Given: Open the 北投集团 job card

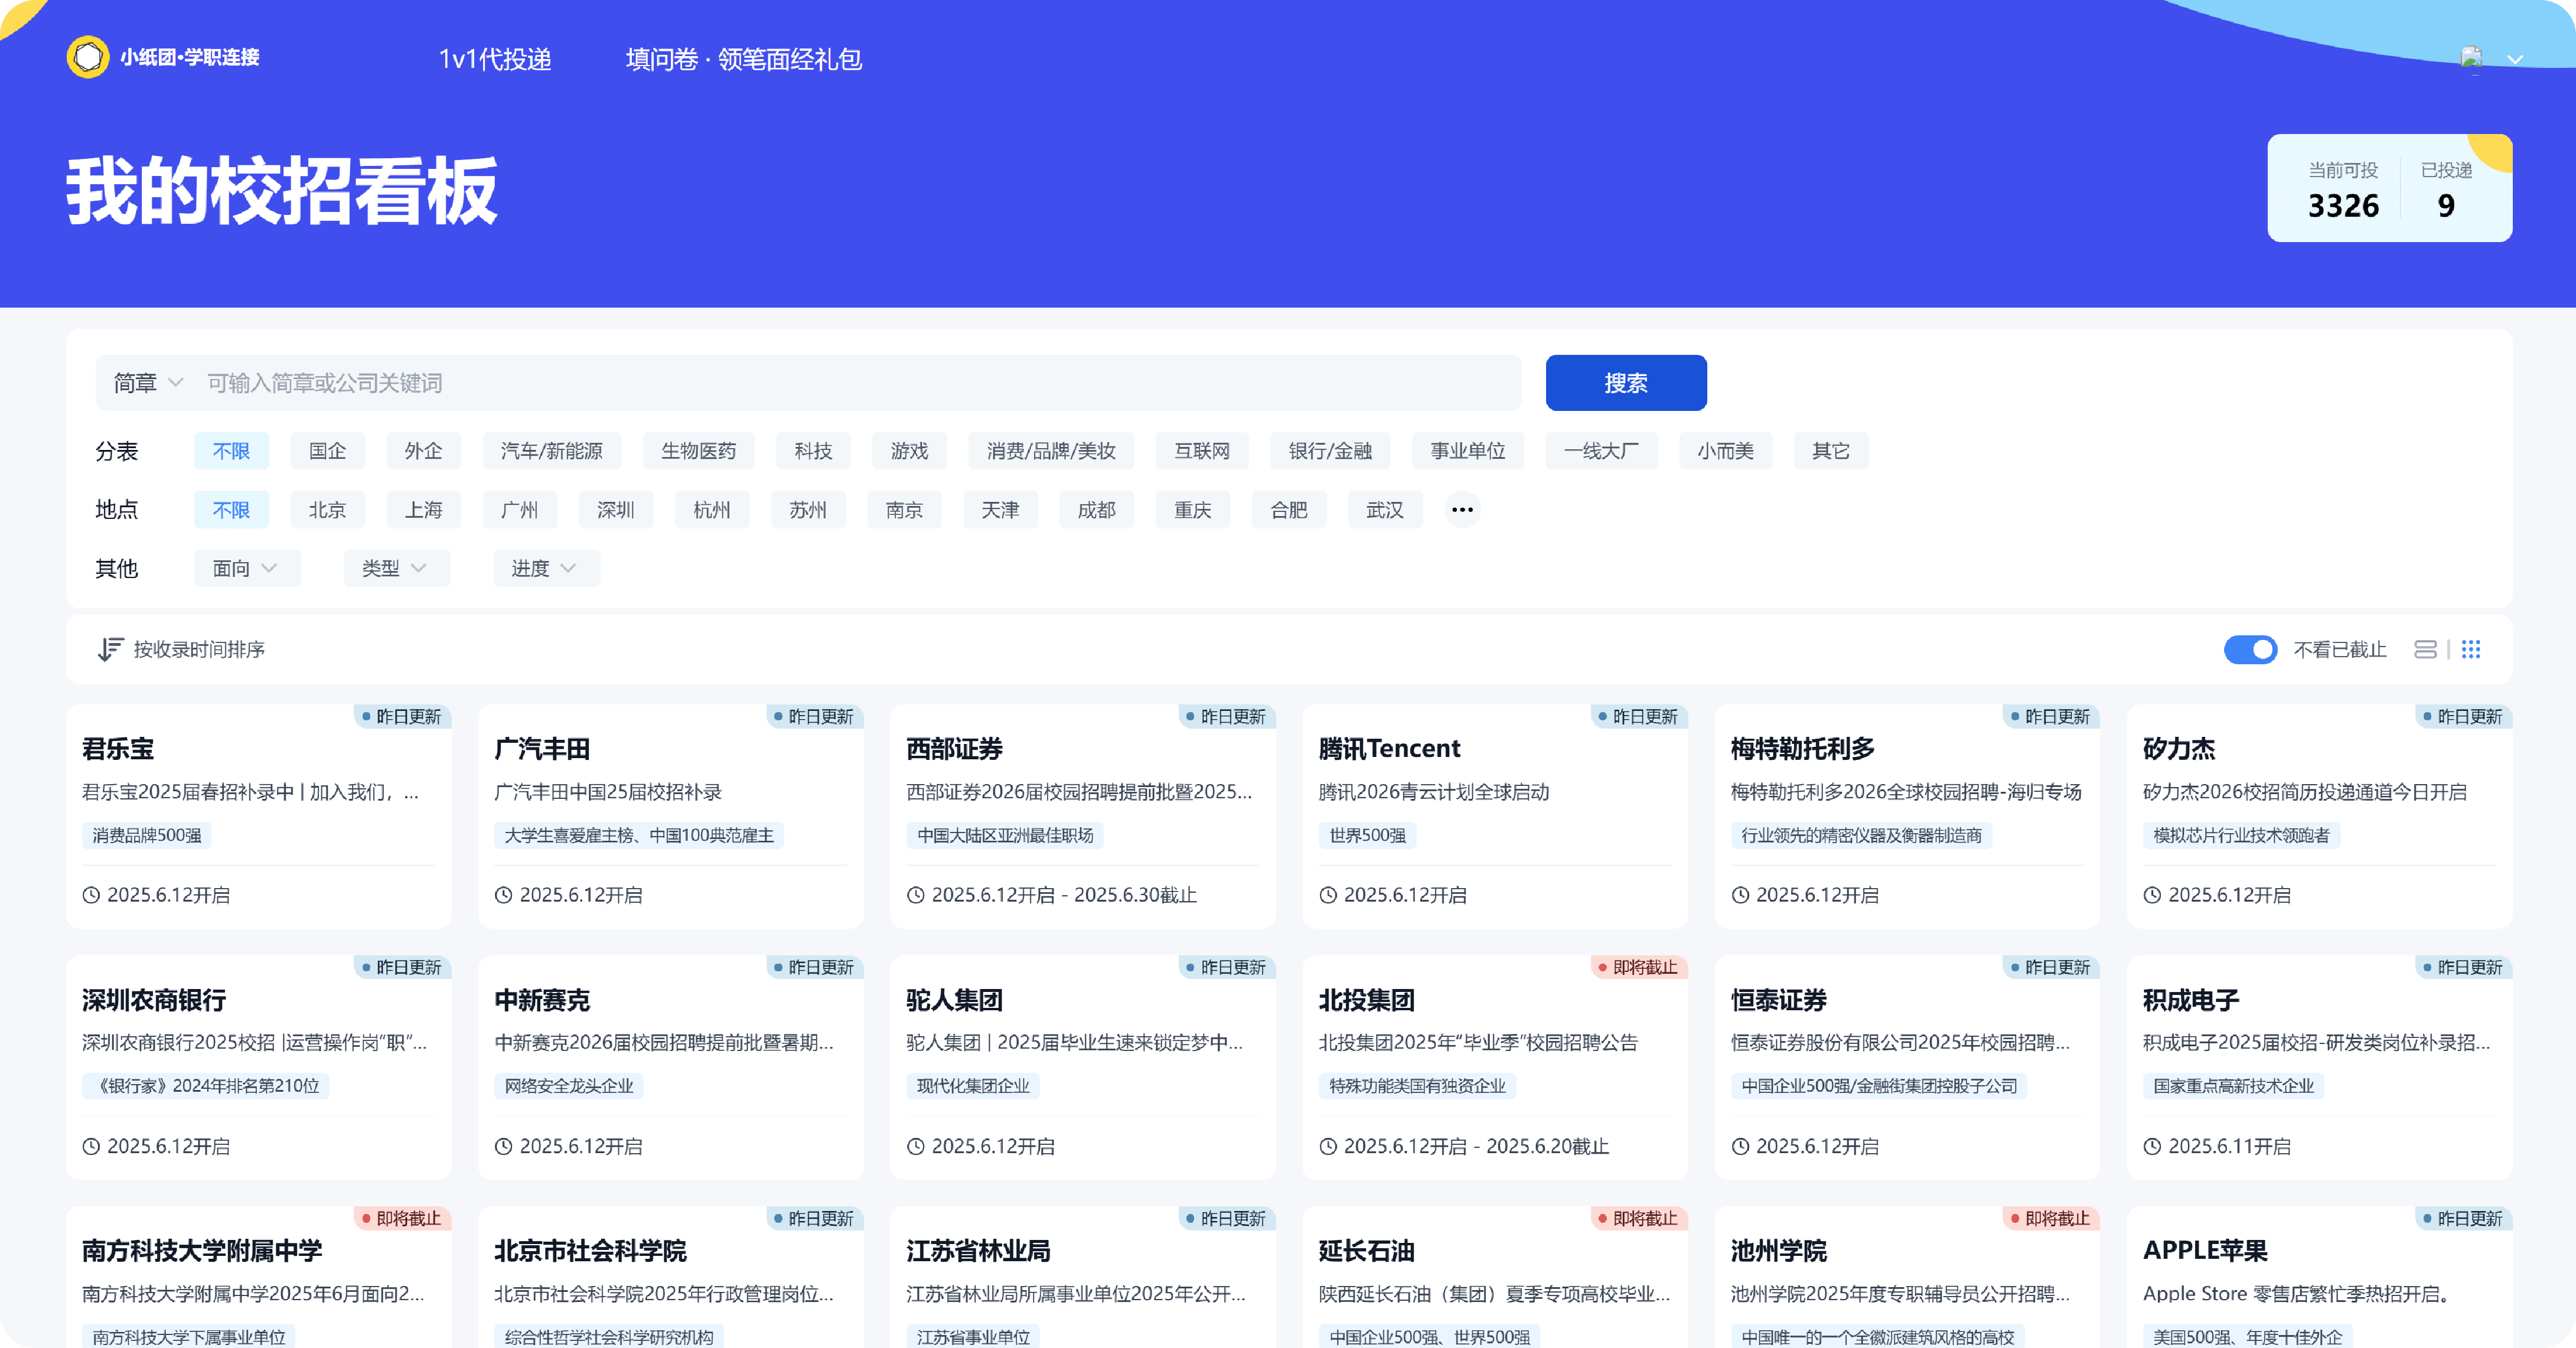Looking at the screenshot, I should [x=1494, y=1067].
